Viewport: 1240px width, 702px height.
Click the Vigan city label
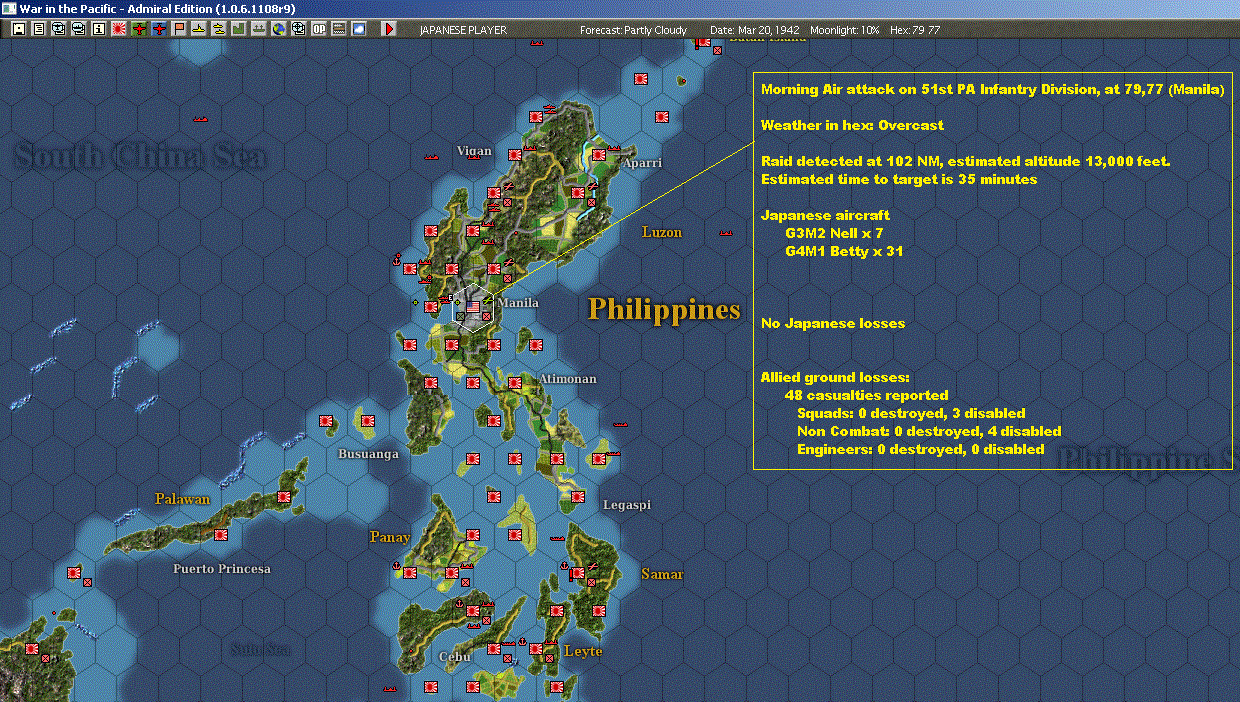click(x=474, y=151)
